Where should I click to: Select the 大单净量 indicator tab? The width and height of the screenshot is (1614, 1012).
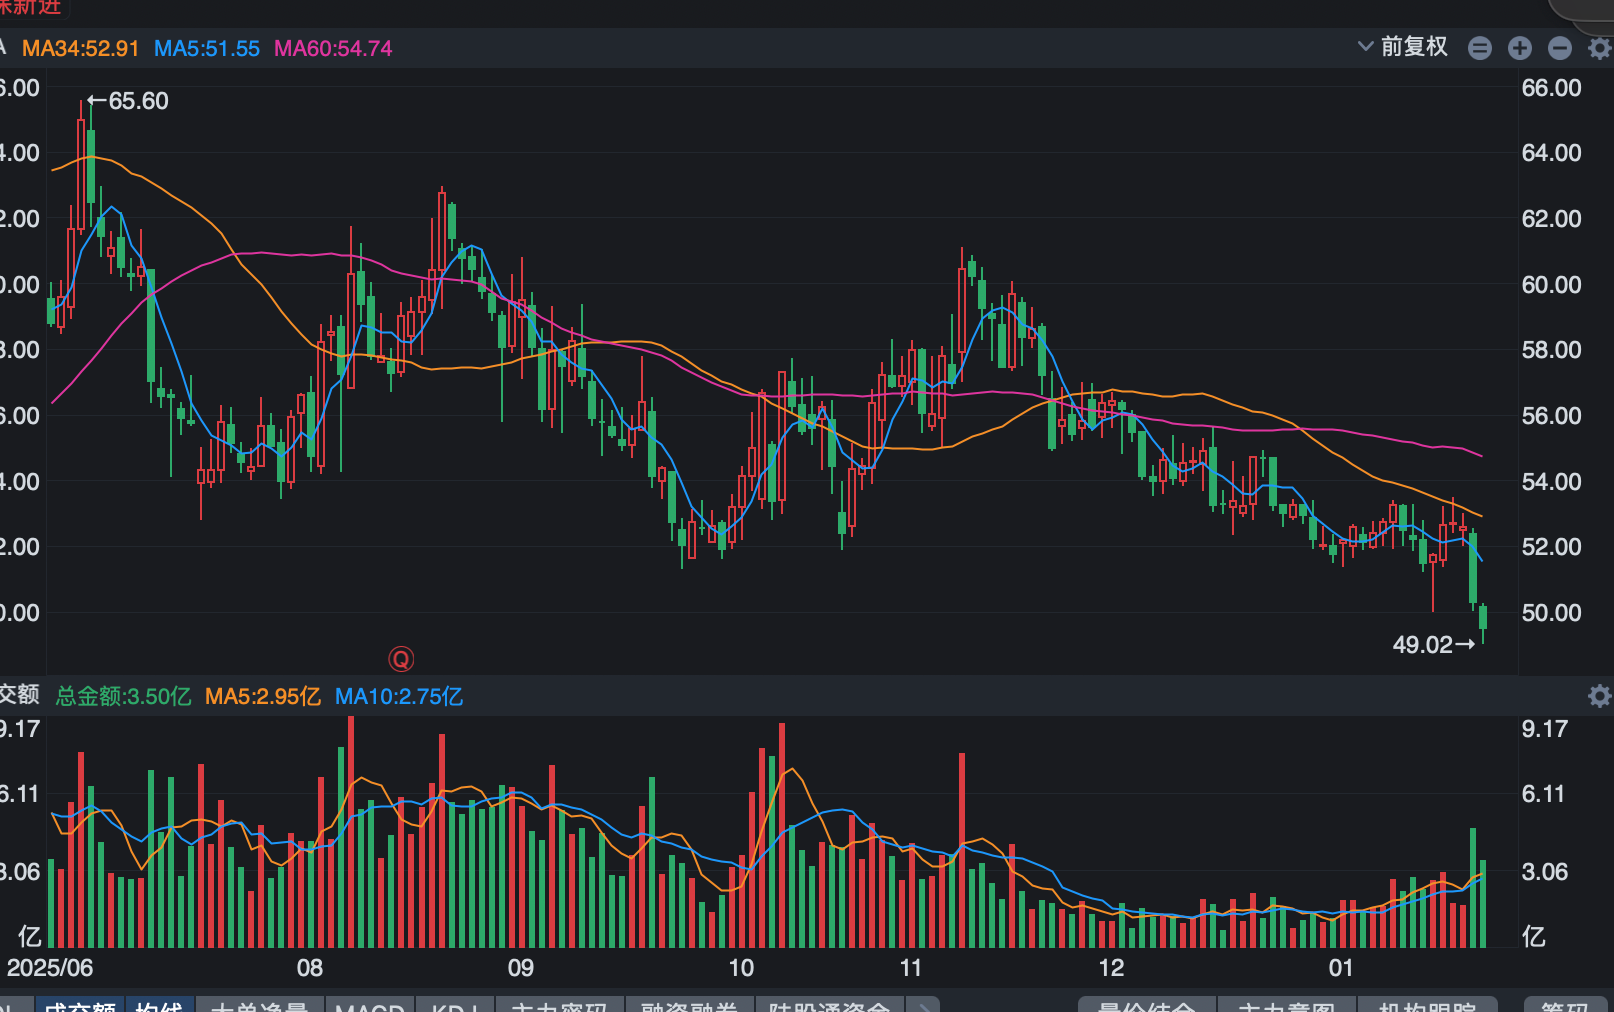click(x=259, y=1006)
